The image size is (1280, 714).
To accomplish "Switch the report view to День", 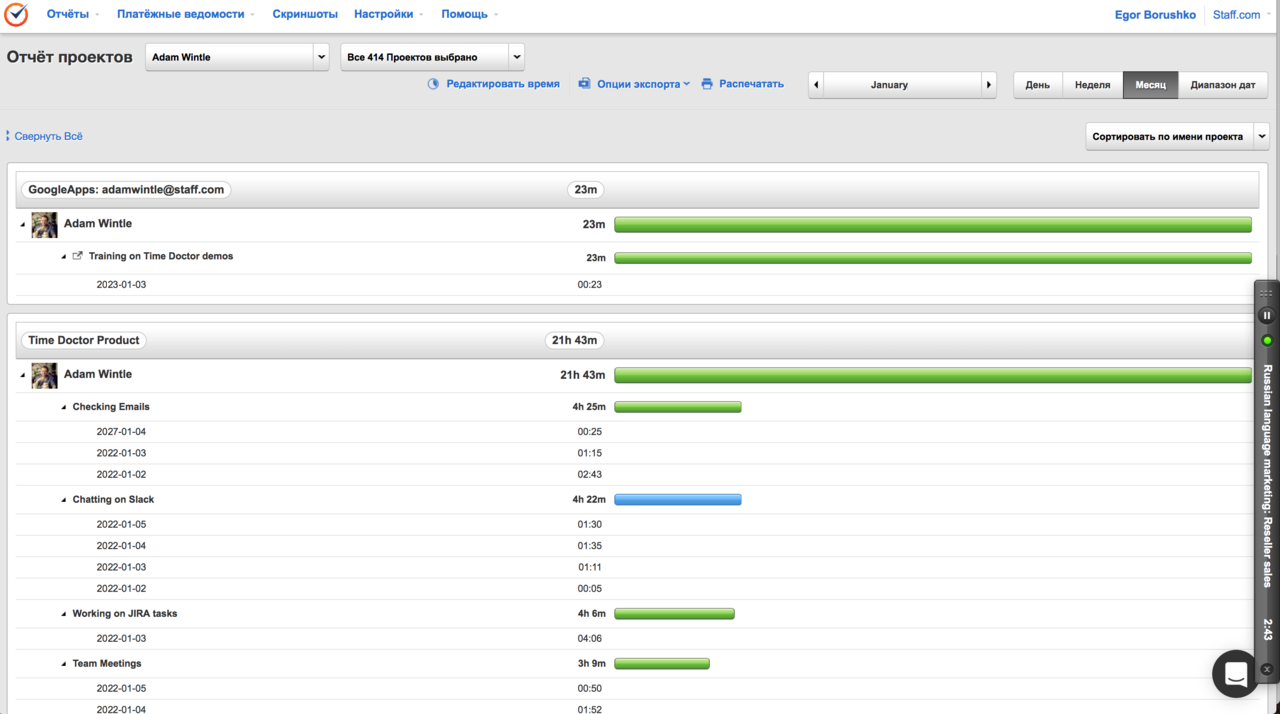I will [1038, 85].
